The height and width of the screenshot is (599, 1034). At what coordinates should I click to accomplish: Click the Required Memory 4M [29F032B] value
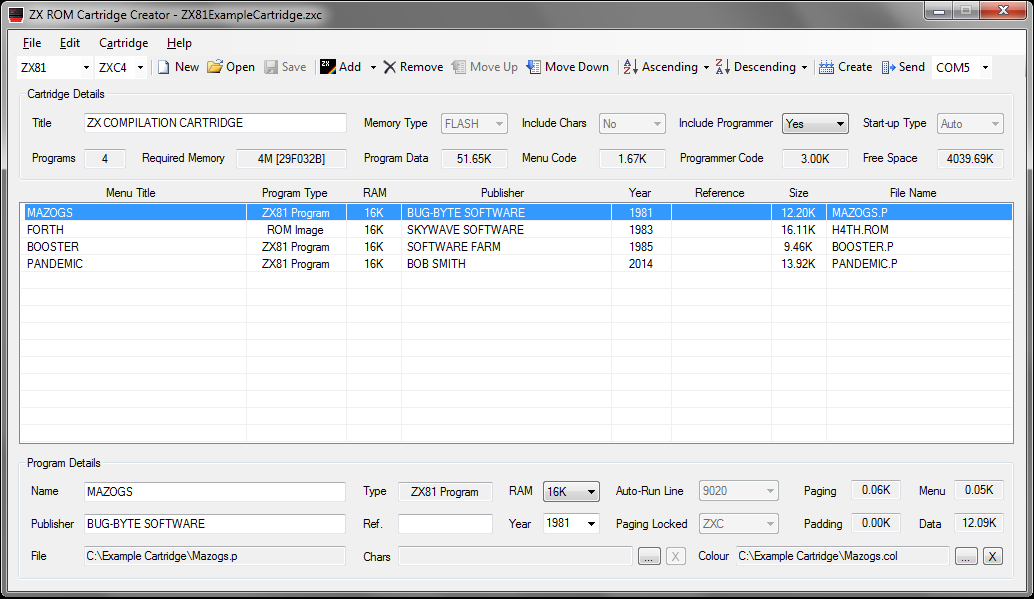[x=291, y=158]
